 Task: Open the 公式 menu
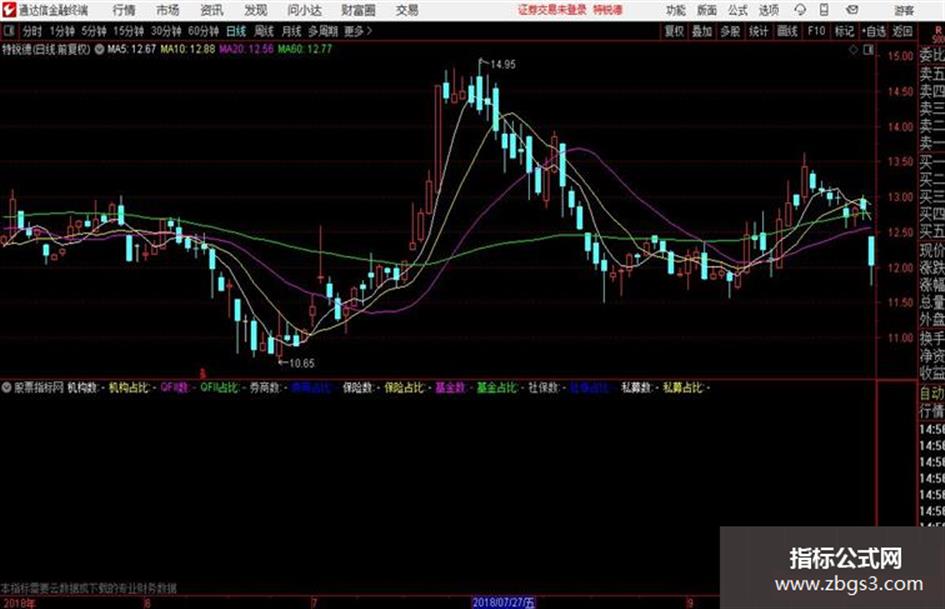click(x=738, y=10)
